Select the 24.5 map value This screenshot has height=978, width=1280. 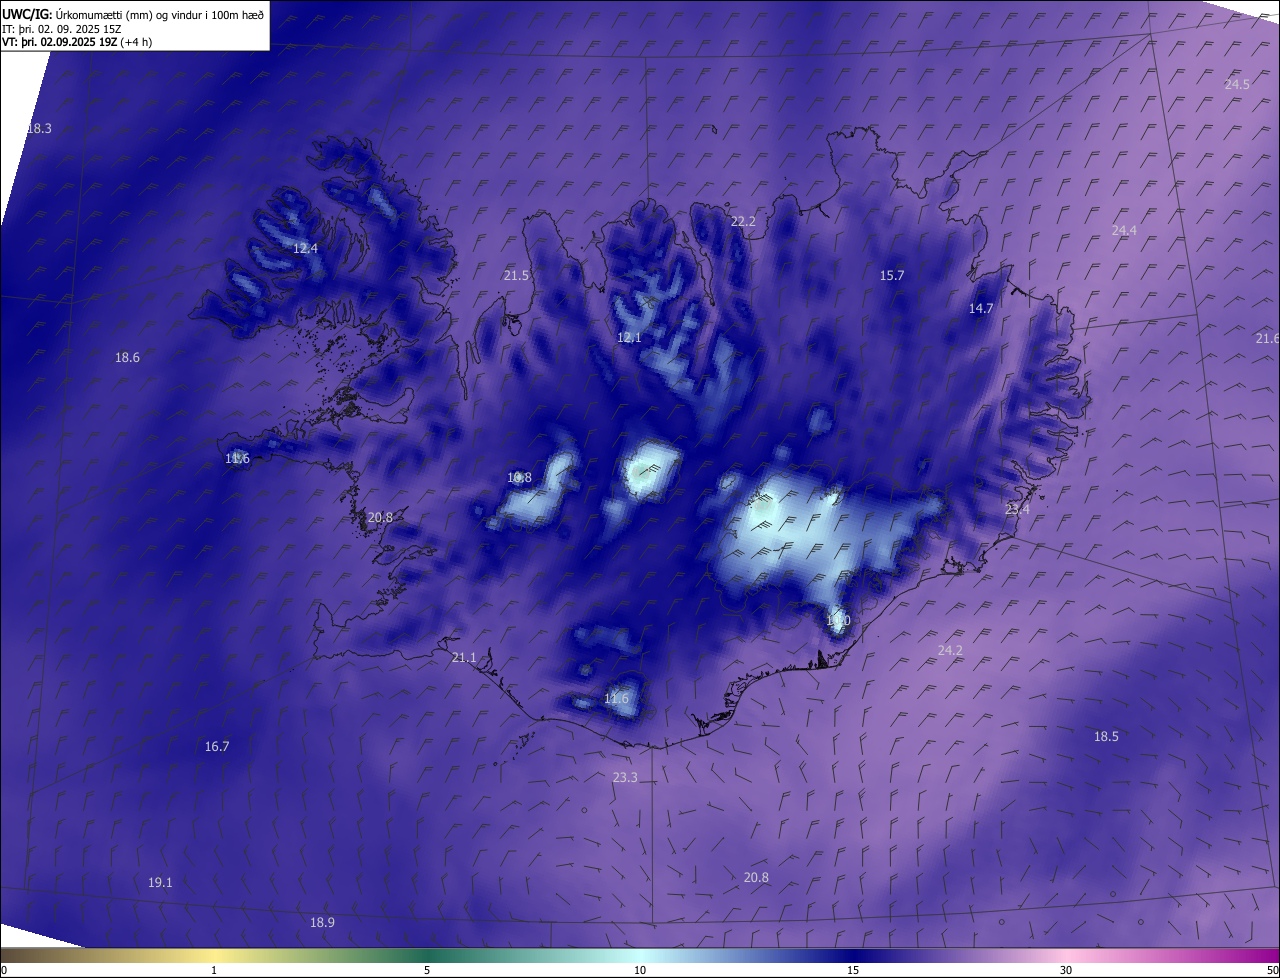click(1237, 84)
